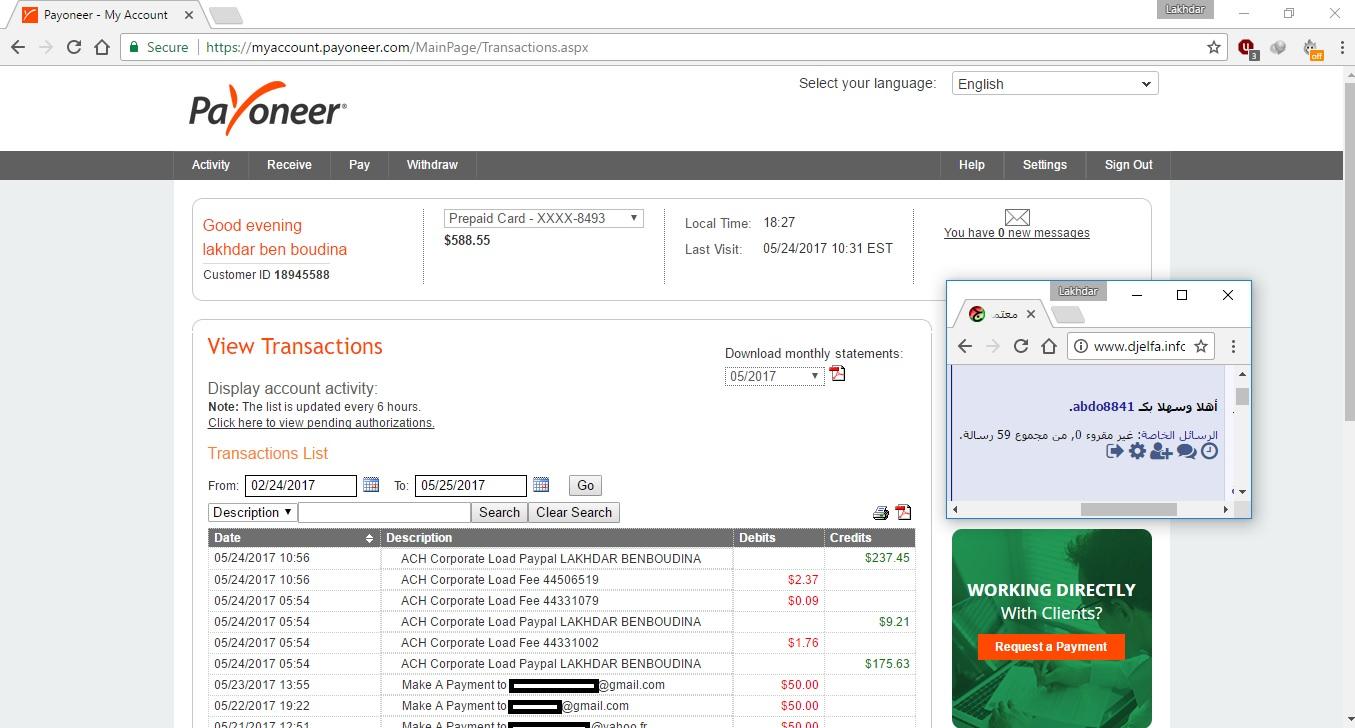This screenshot has width=1355, height=728.
Task: Open the From date calendar picker
Action: tap(371, 485)
